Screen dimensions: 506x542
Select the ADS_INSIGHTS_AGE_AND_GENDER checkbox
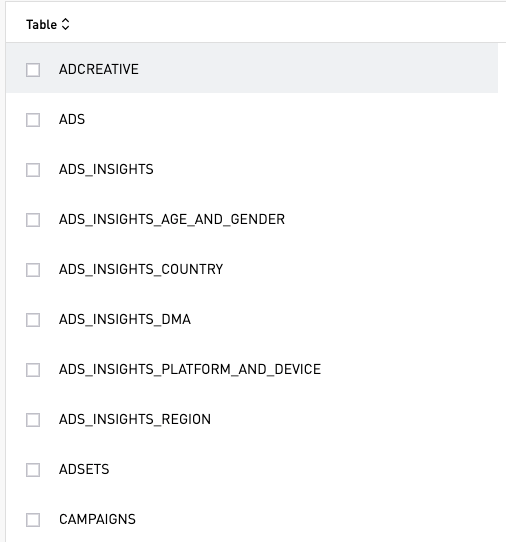pos(33,220)
